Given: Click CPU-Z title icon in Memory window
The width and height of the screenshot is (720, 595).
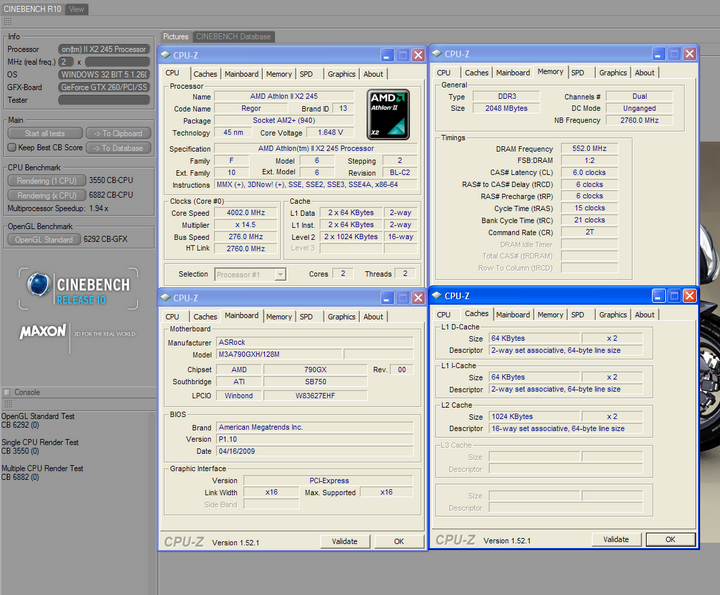Looking at the screenshot, I should [437, 54].
